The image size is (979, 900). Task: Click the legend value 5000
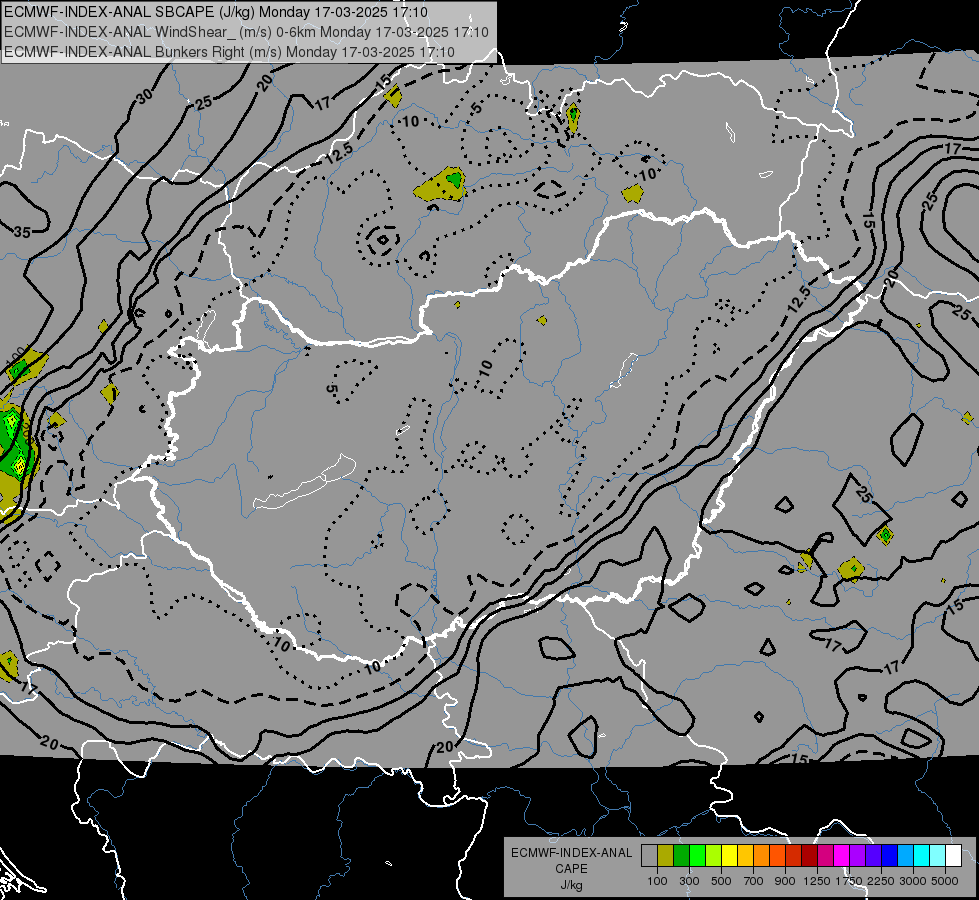[x=945, y=881]
